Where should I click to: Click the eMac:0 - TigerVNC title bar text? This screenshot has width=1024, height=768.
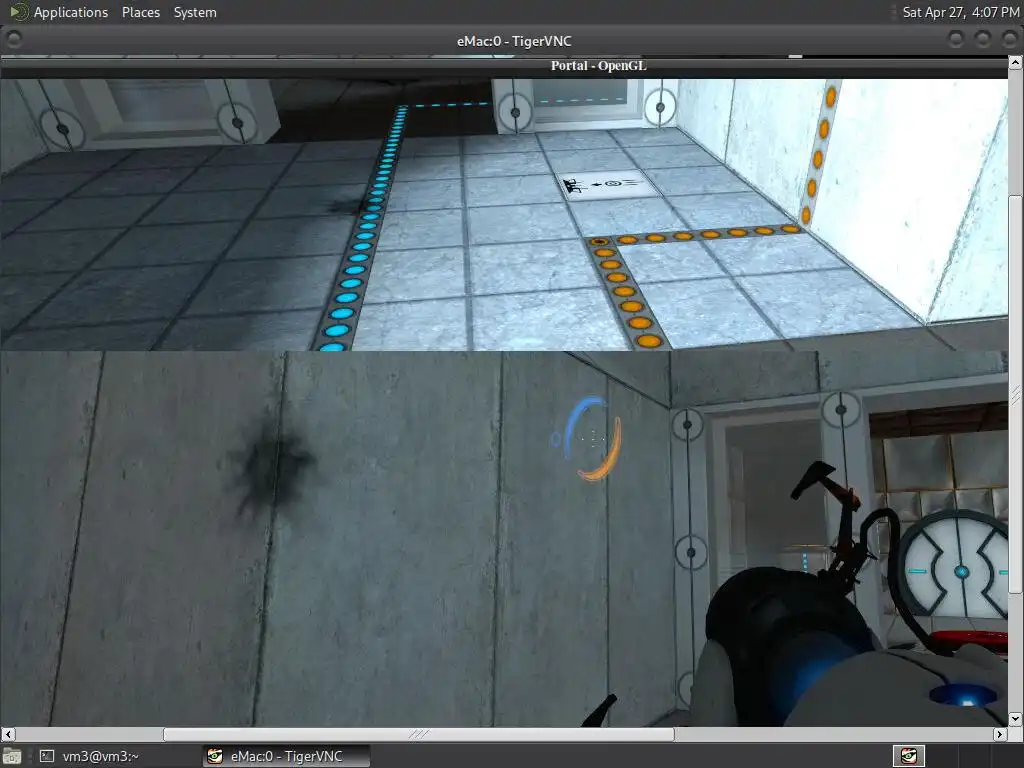click(x=514, y=41)
